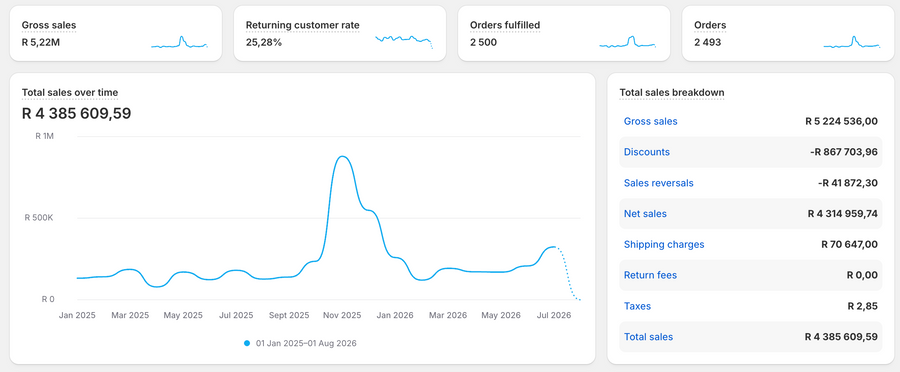Screen dimensions: 900x372
Task: Click the Nov 2025 axis label
Action: click(343, 315)
